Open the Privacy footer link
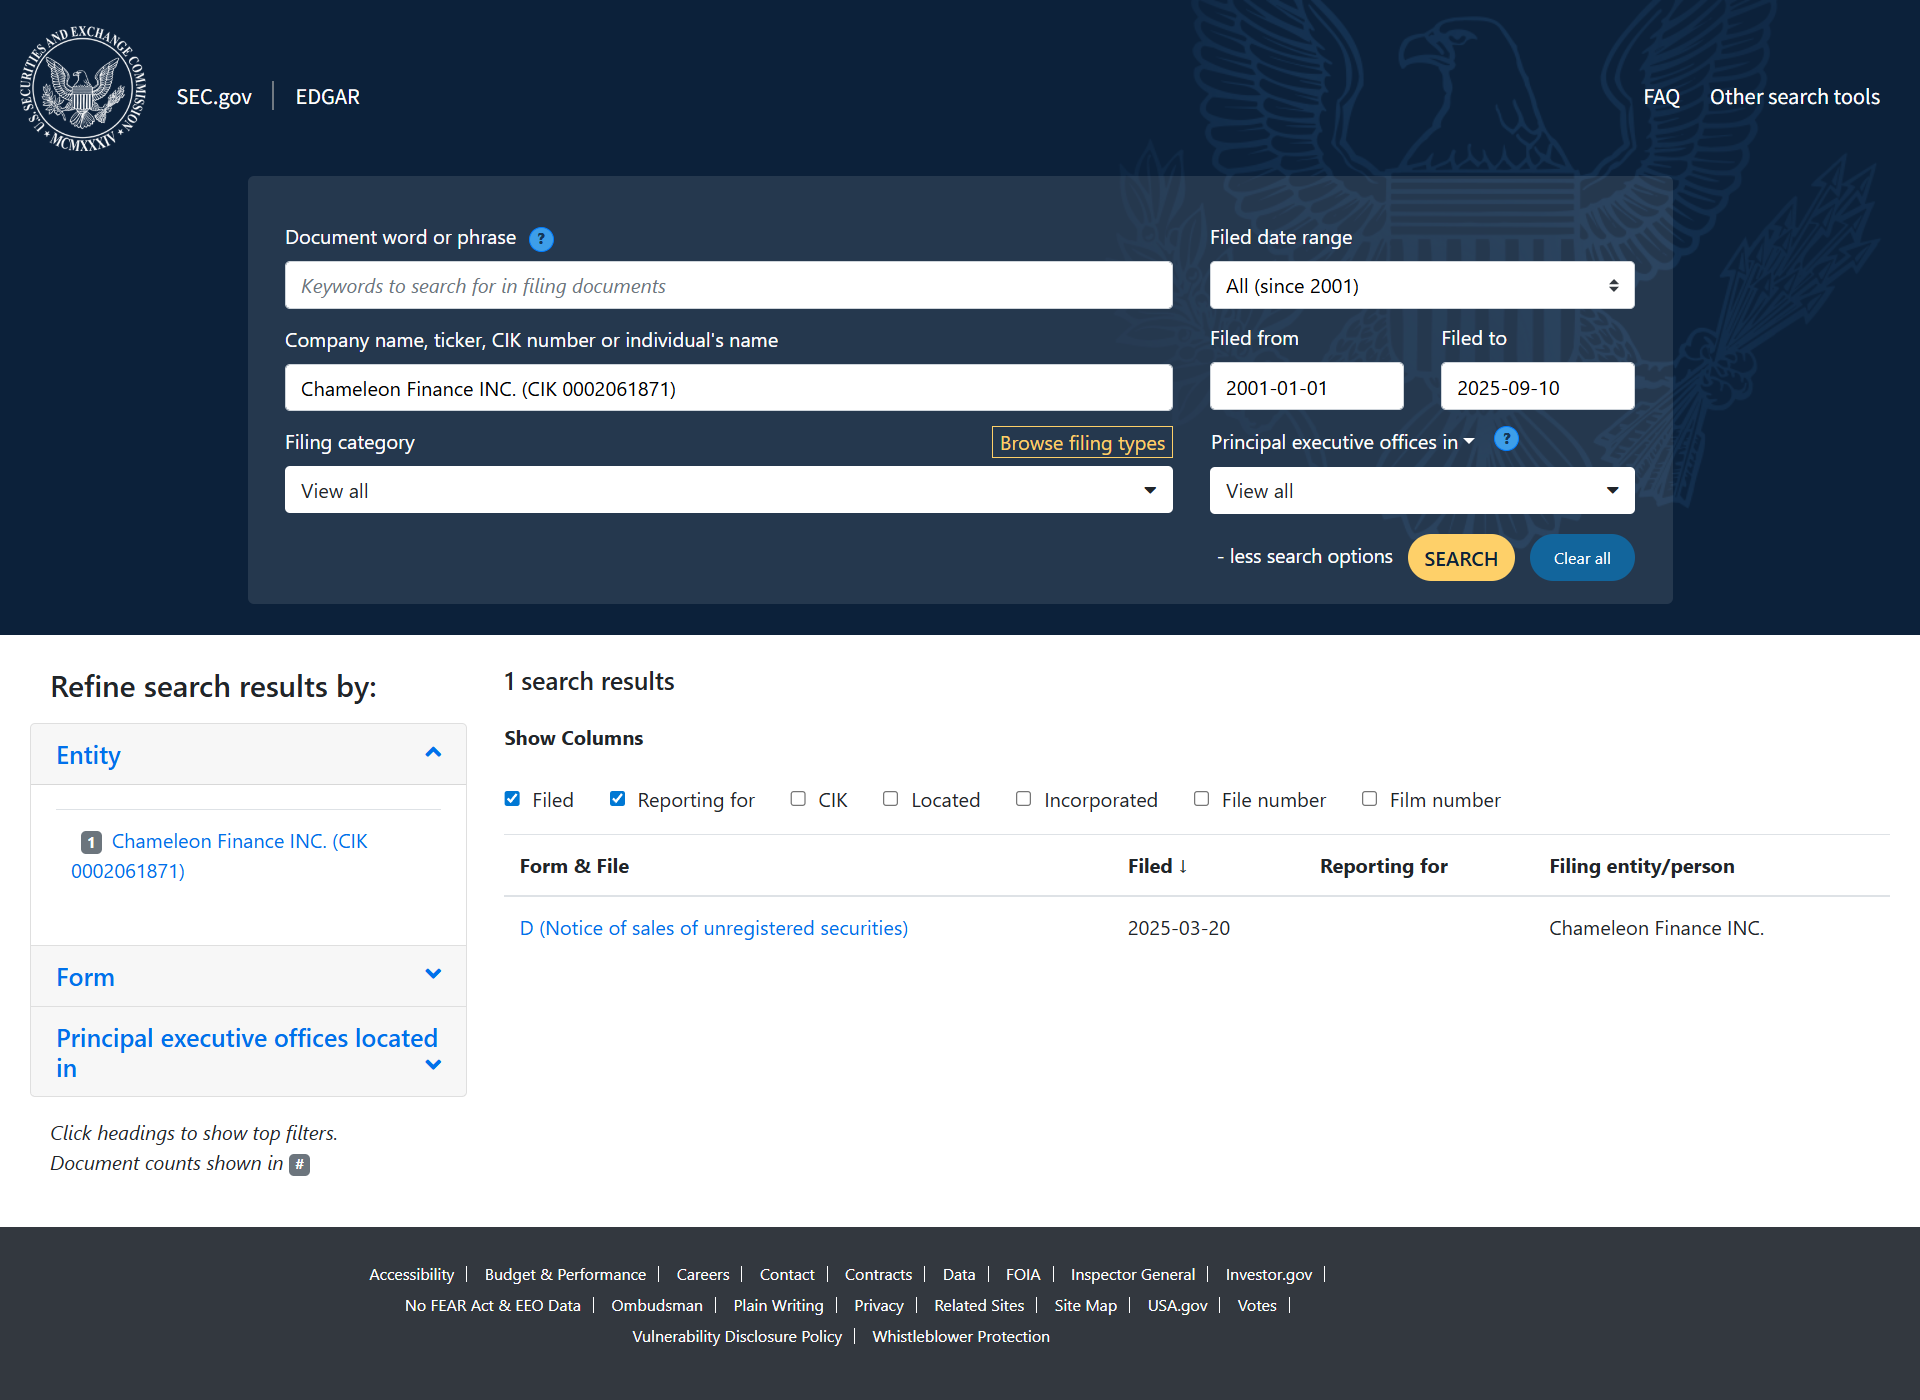Screen dimensions: 1920x1400 pos(879,1305)
